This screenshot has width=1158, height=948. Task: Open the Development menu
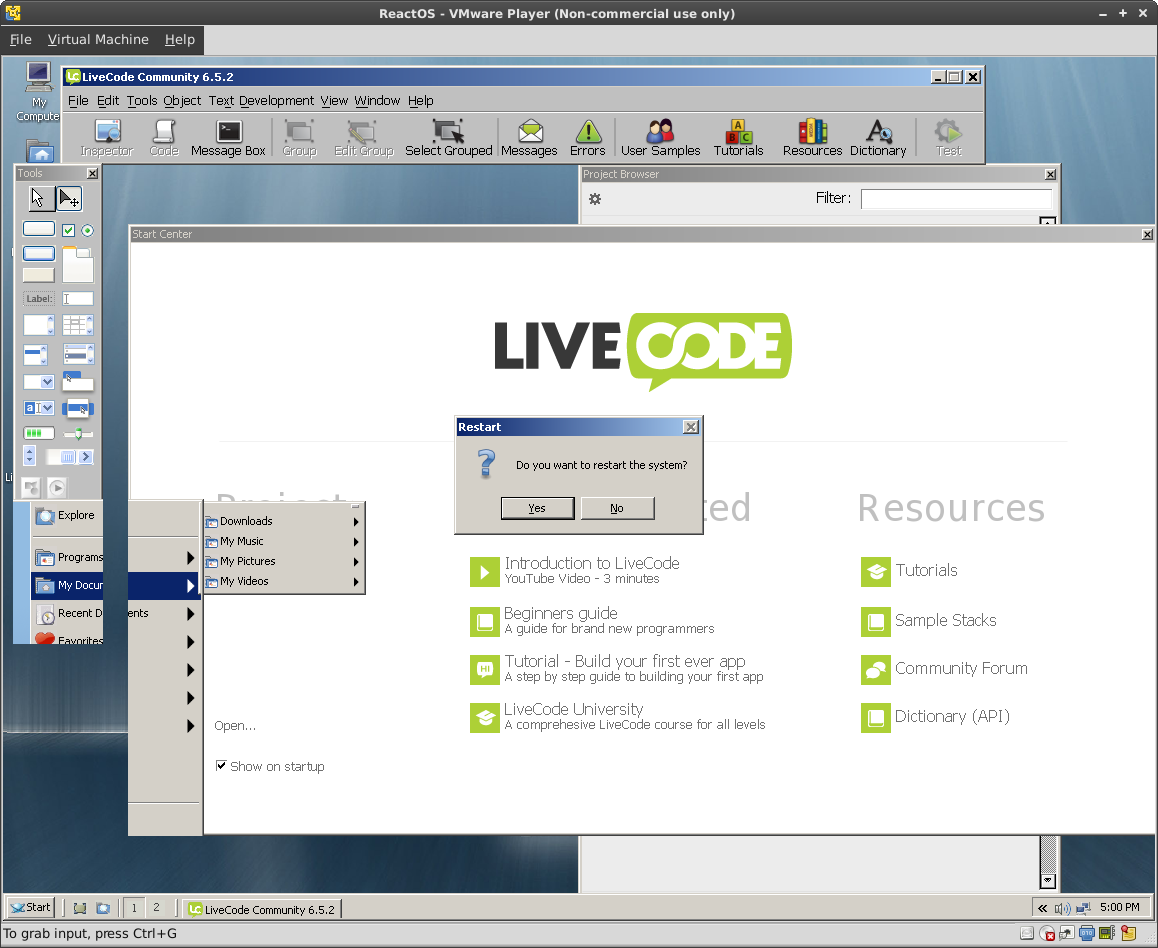[x=276, y=101]
